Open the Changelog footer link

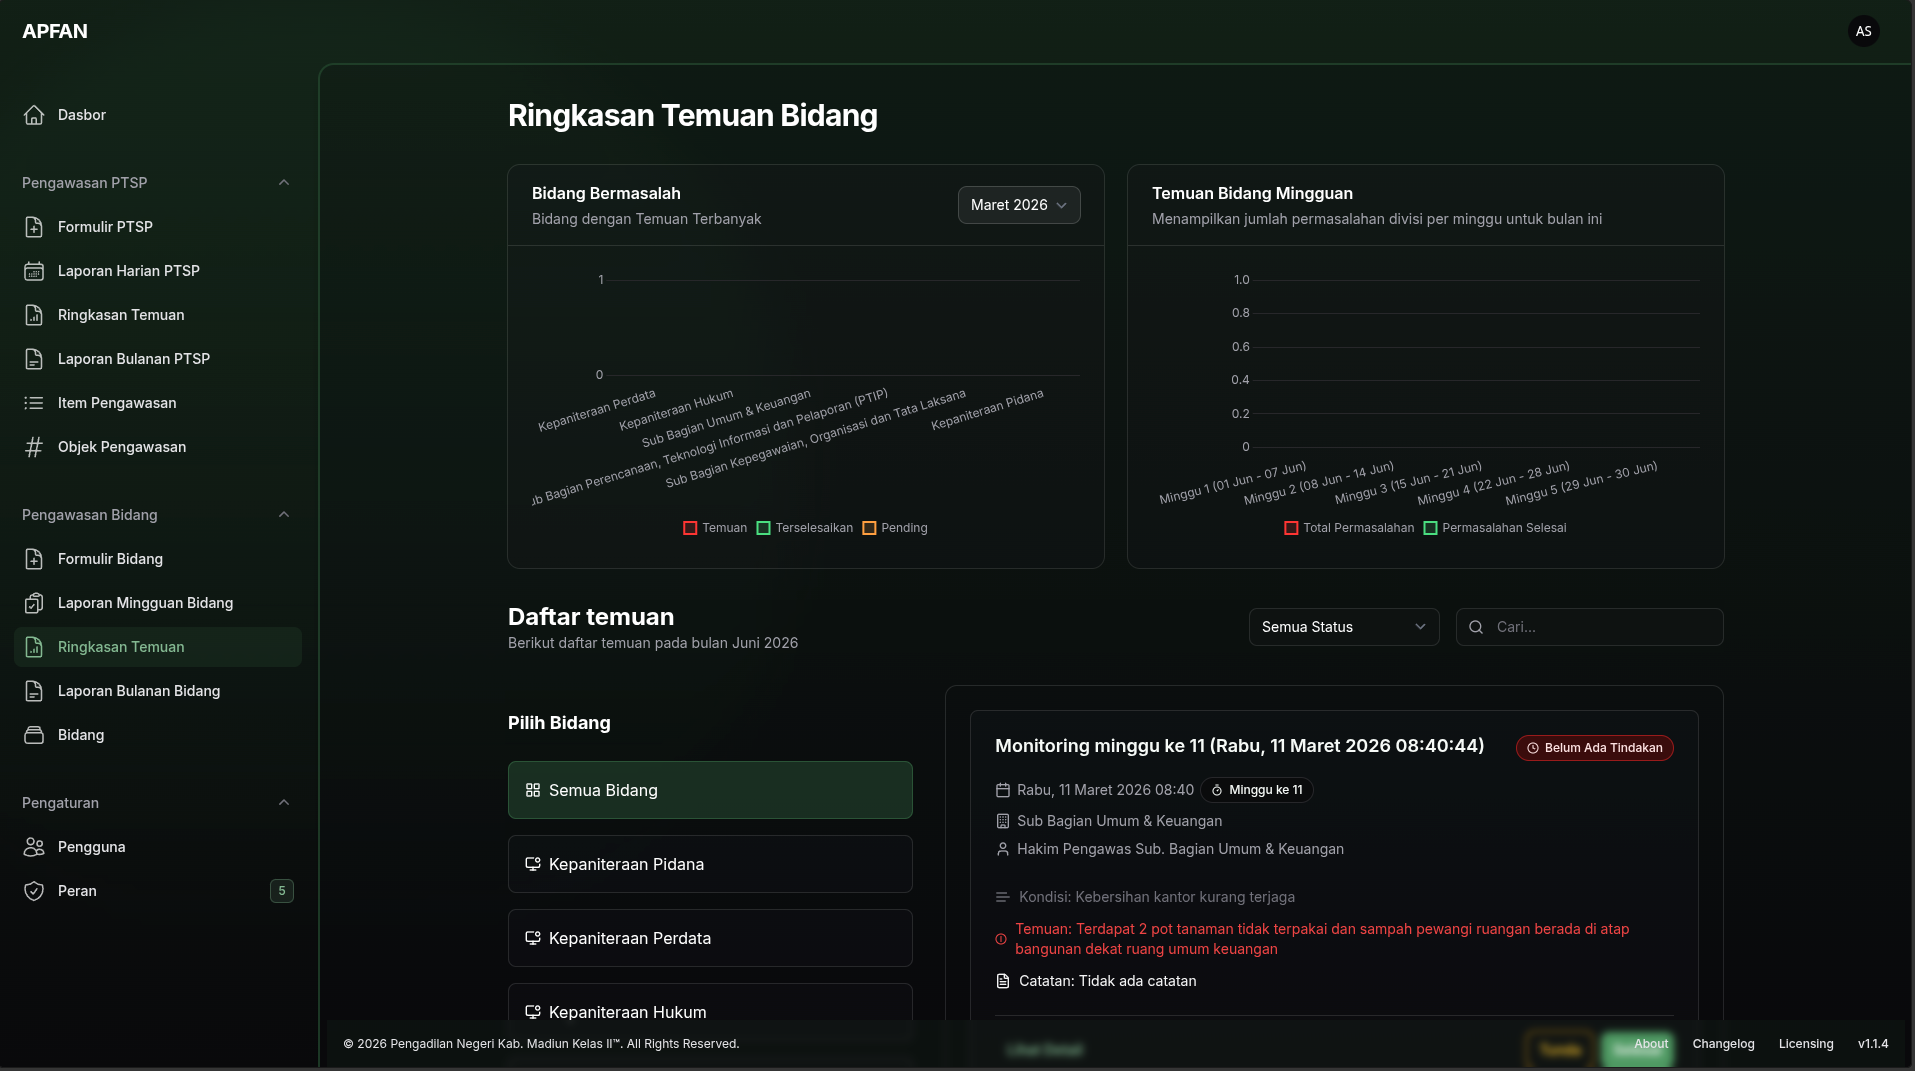tap(1723, 1044)
